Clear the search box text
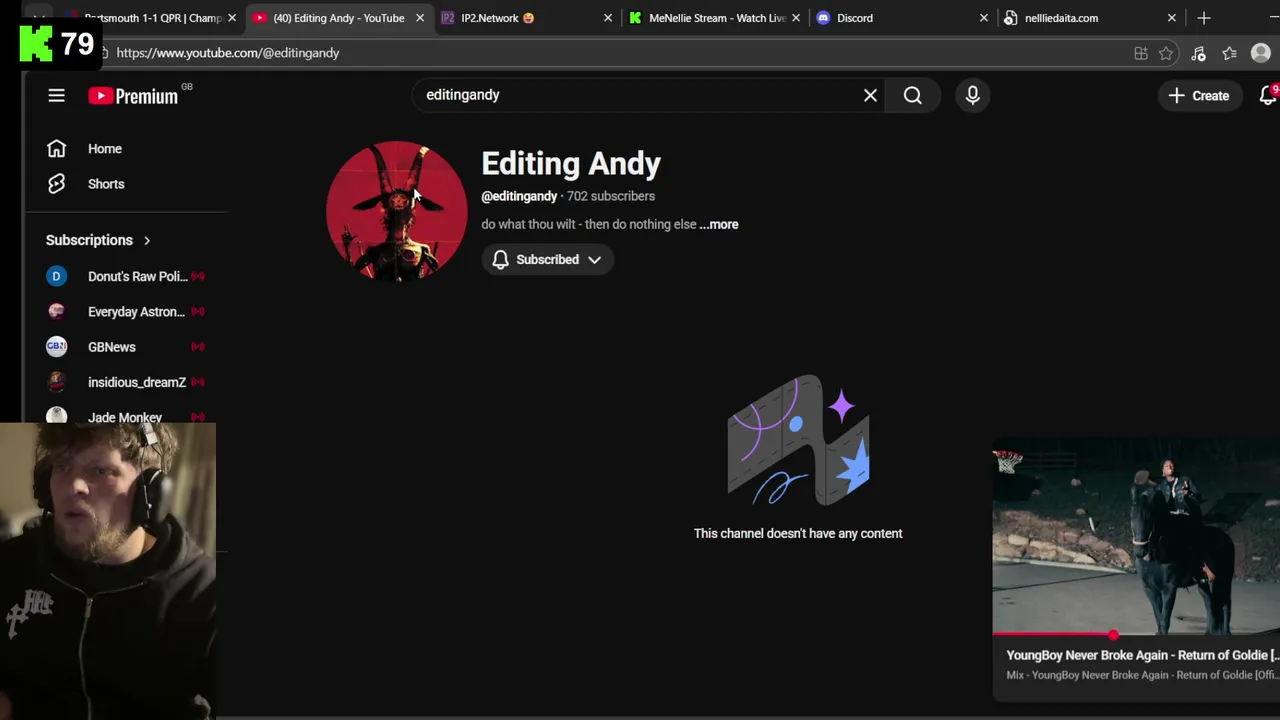Image resolution: width=1280 pixels, height=720 pixels. click(870, 95)
